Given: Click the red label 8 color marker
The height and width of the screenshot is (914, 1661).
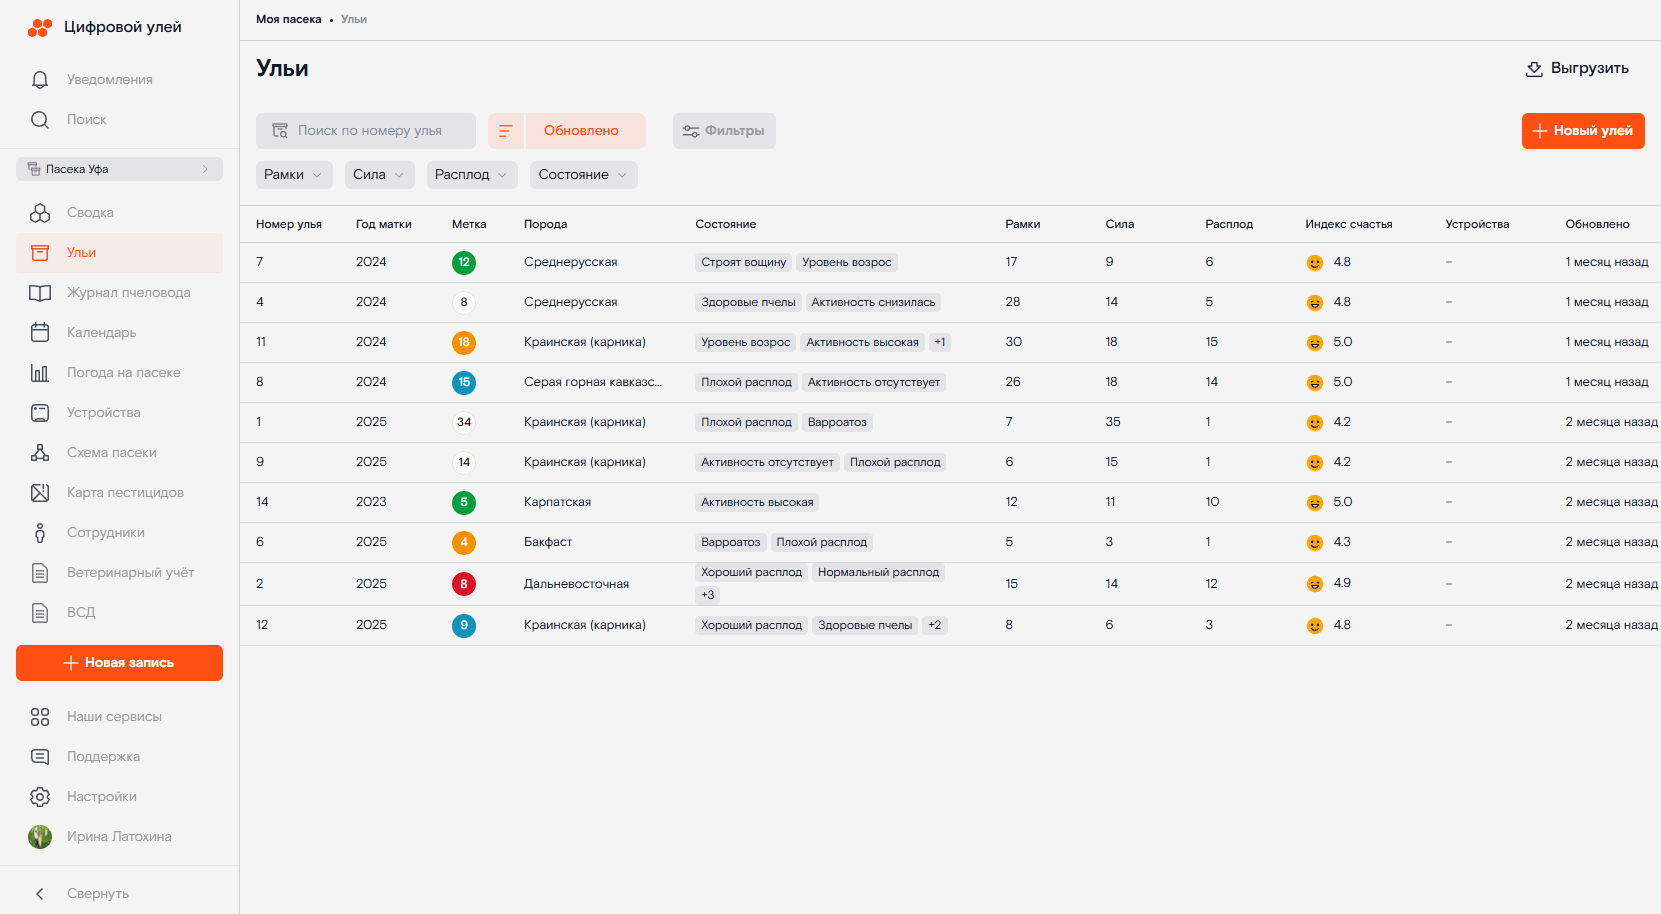Looking at the screenshot, I should (464, 584).
